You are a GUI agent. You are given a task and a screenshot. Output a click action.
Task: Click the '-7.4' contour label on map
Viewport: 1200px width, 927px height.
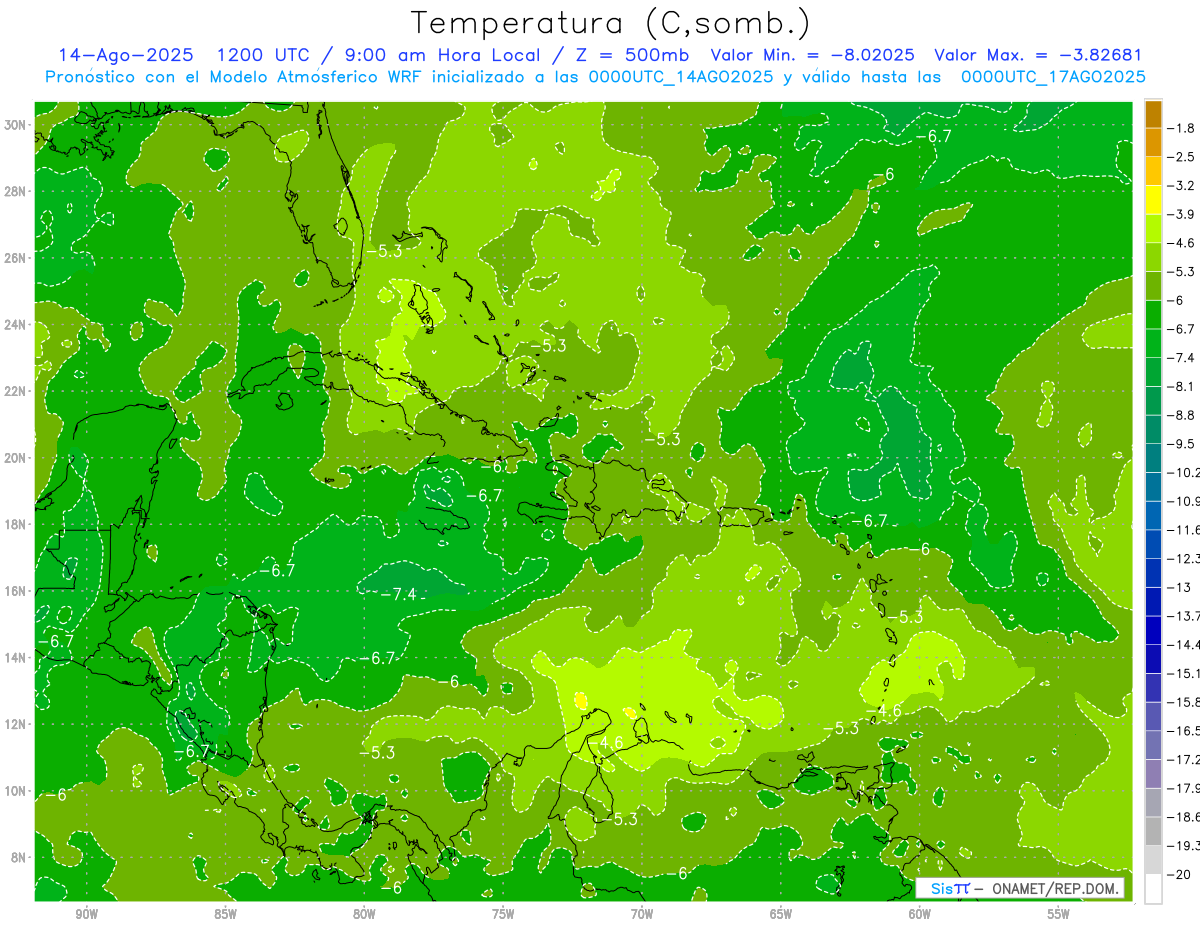398,594
